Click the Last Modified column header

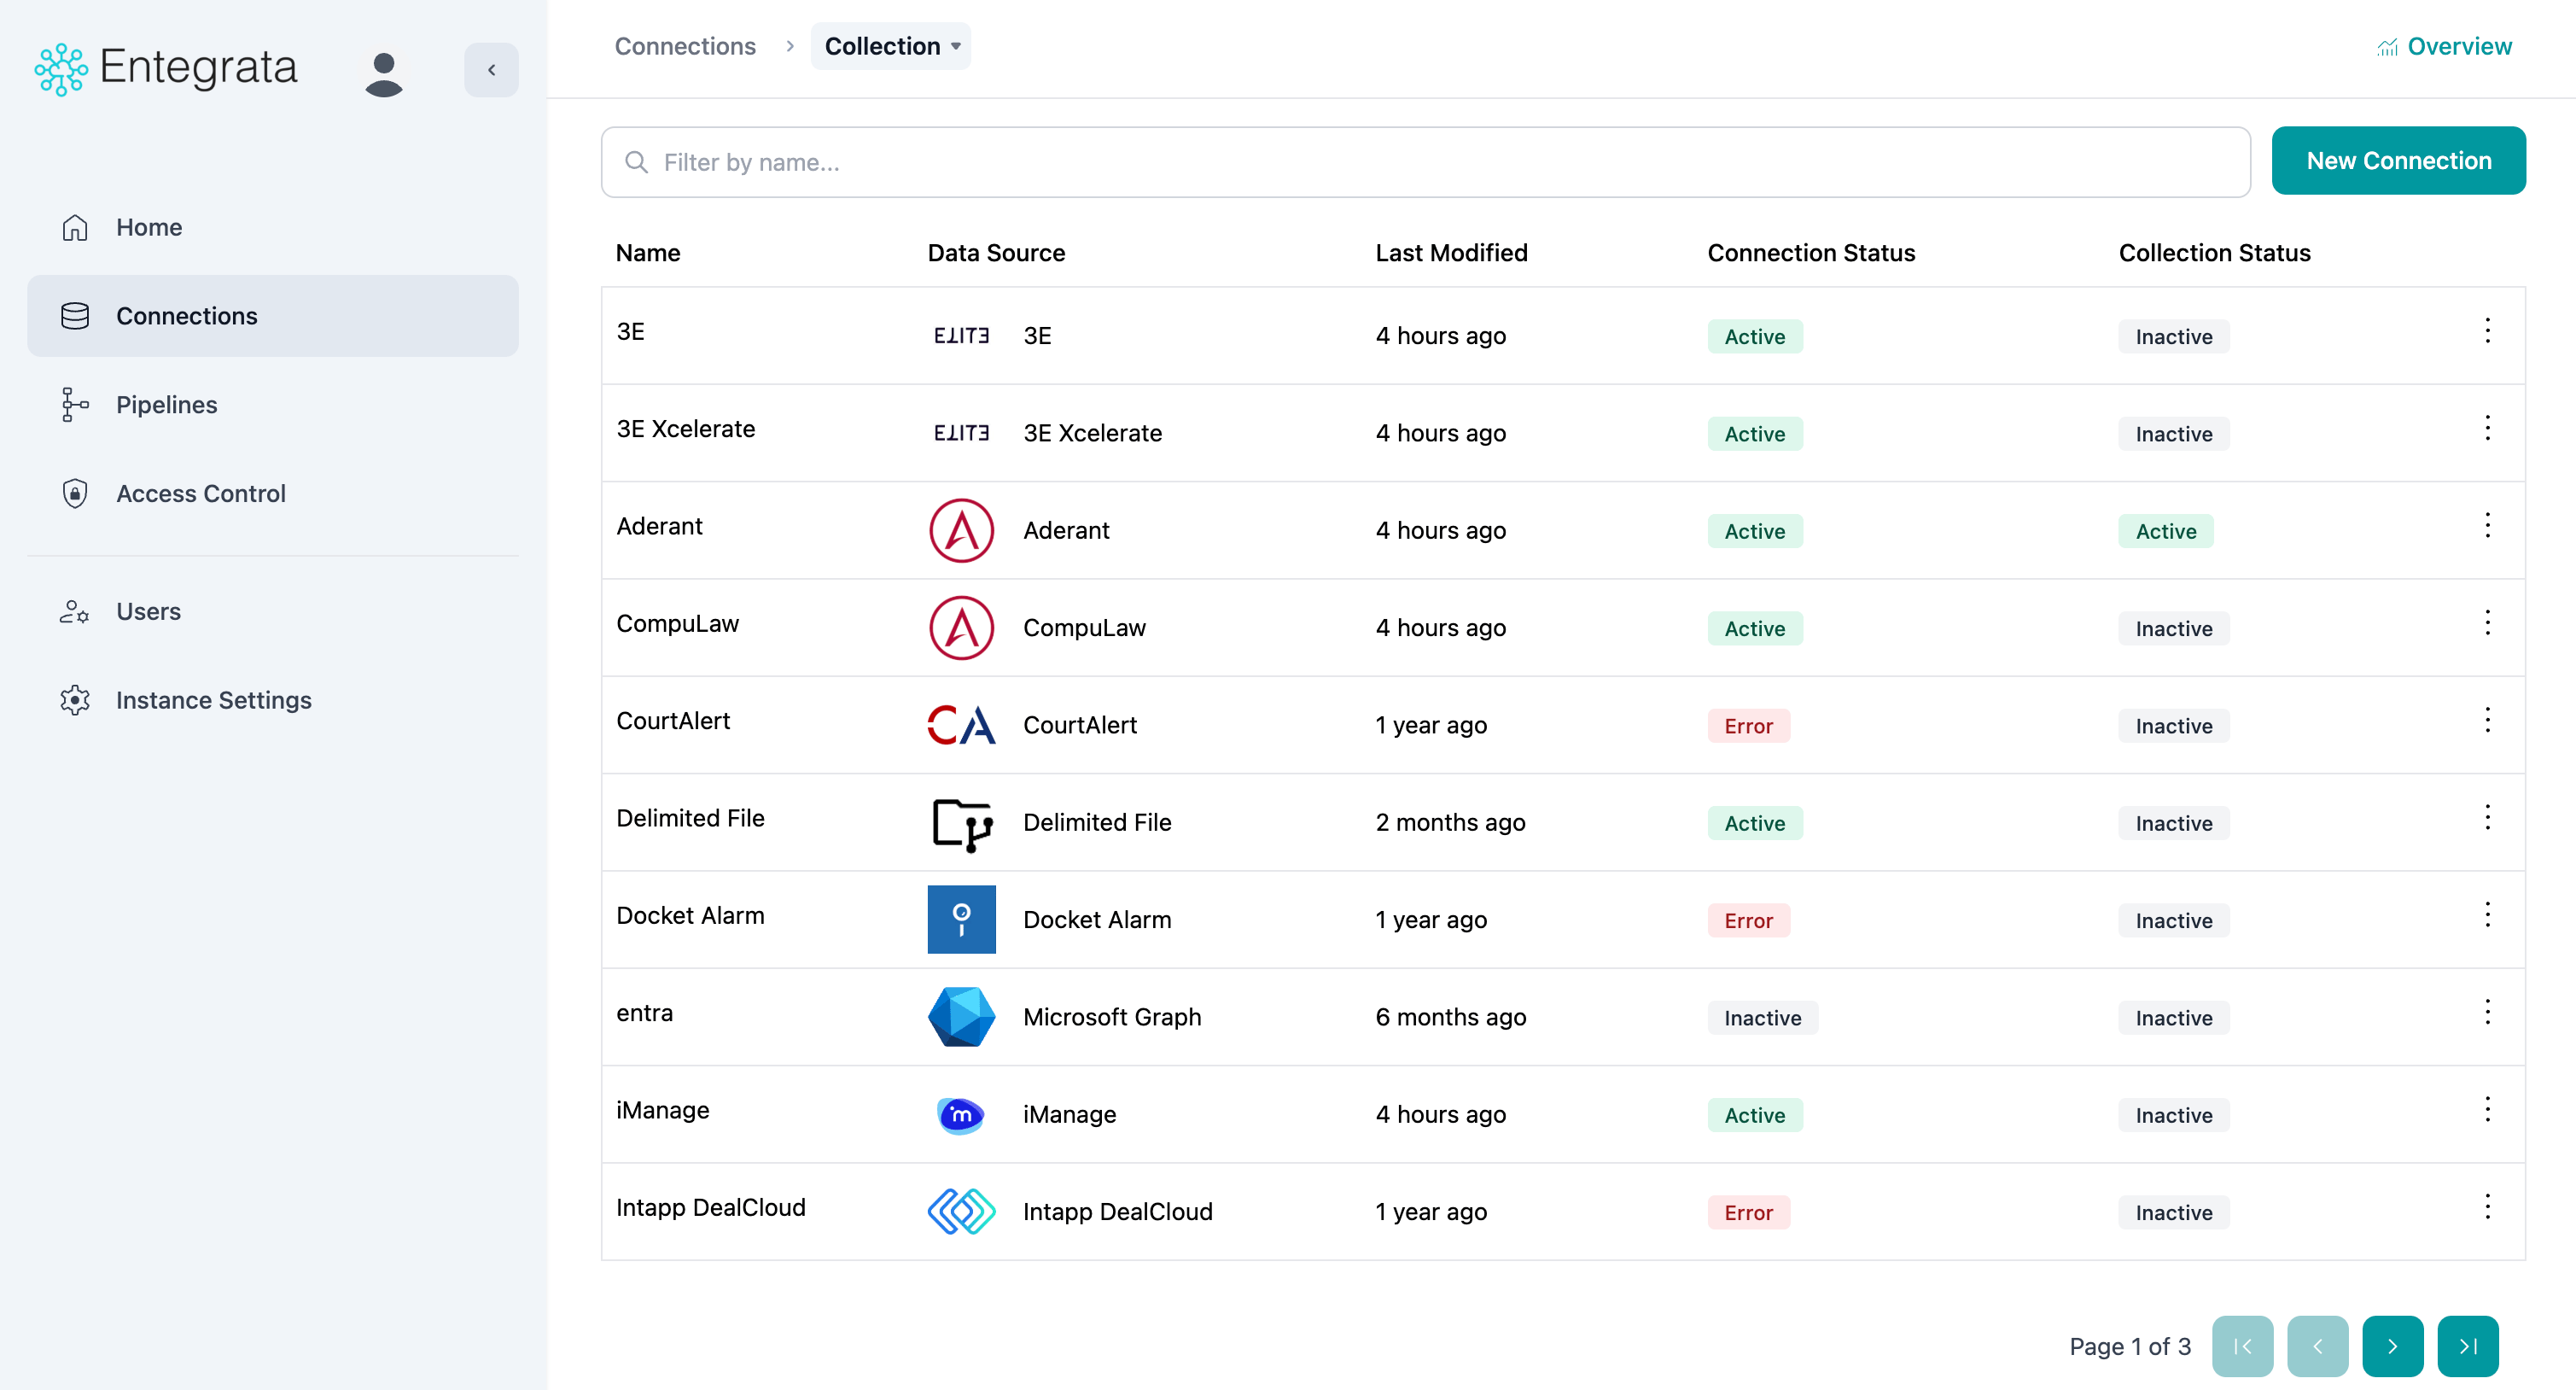[1451, 253]
